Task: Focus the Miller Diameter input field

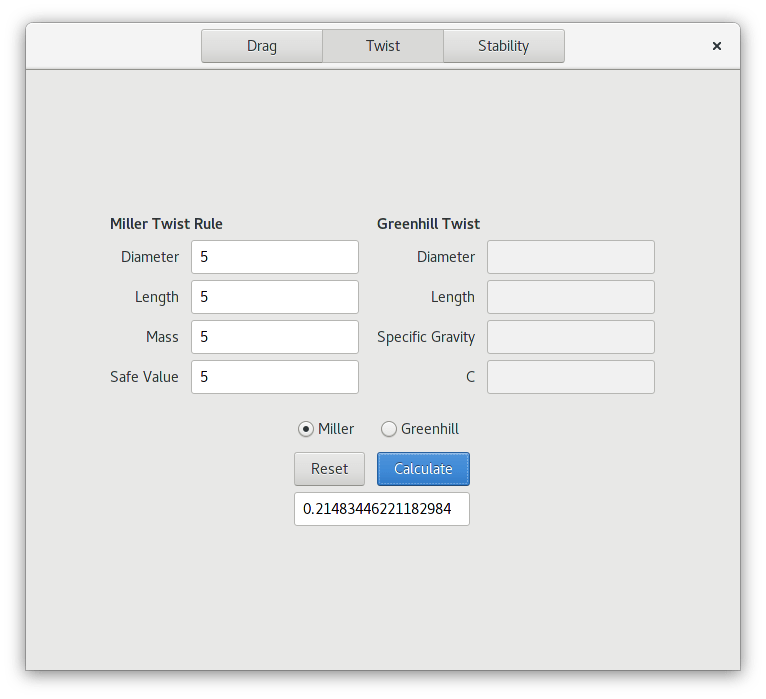Action: (x=275, y=257)
